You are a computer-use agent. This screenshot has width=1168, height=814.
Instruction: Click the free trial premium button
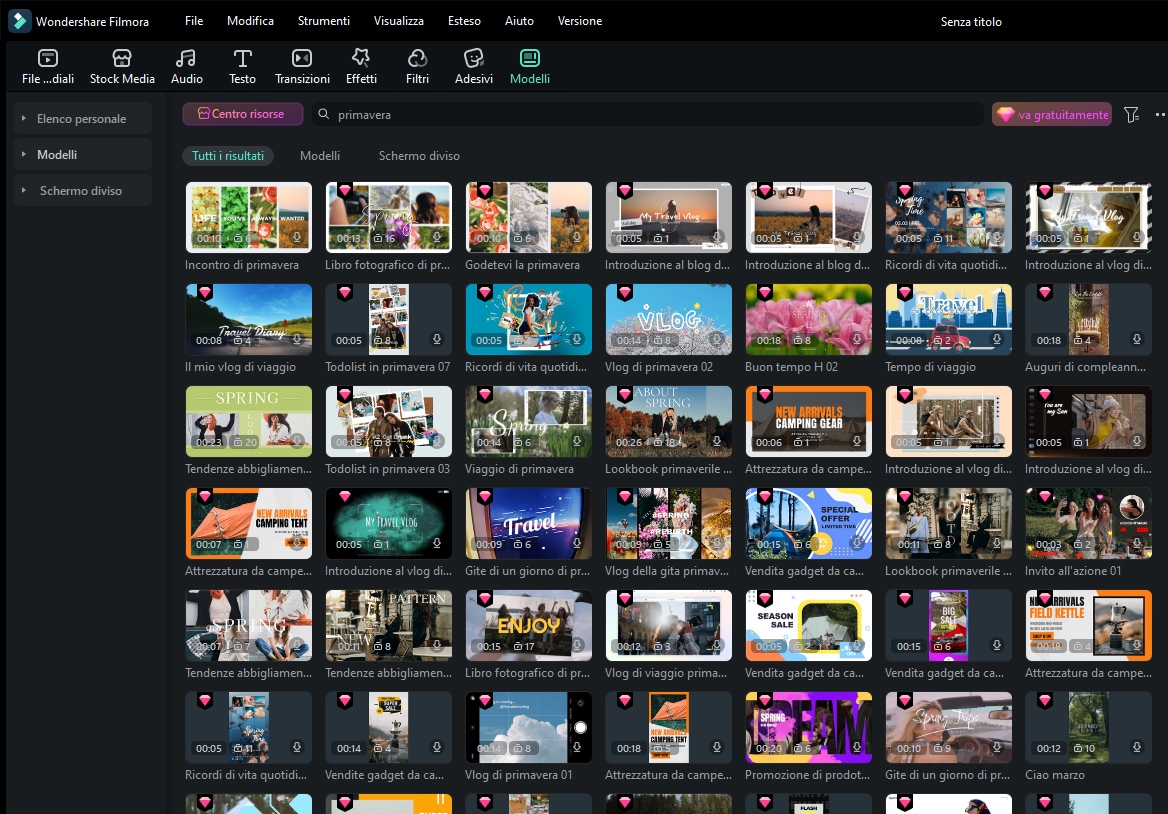point(1051,115)
